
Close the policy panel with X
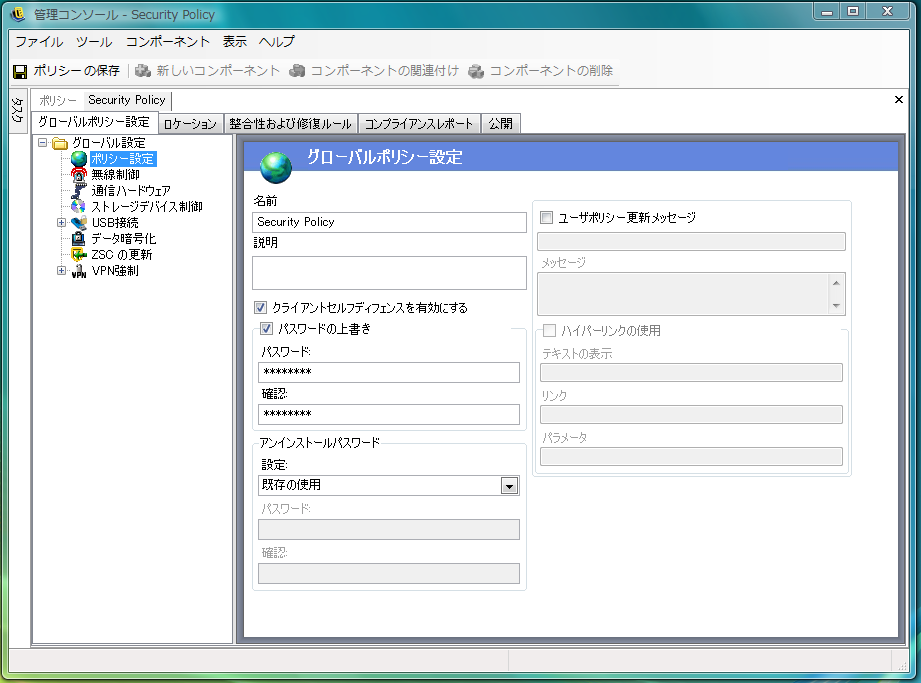(899, 100)
